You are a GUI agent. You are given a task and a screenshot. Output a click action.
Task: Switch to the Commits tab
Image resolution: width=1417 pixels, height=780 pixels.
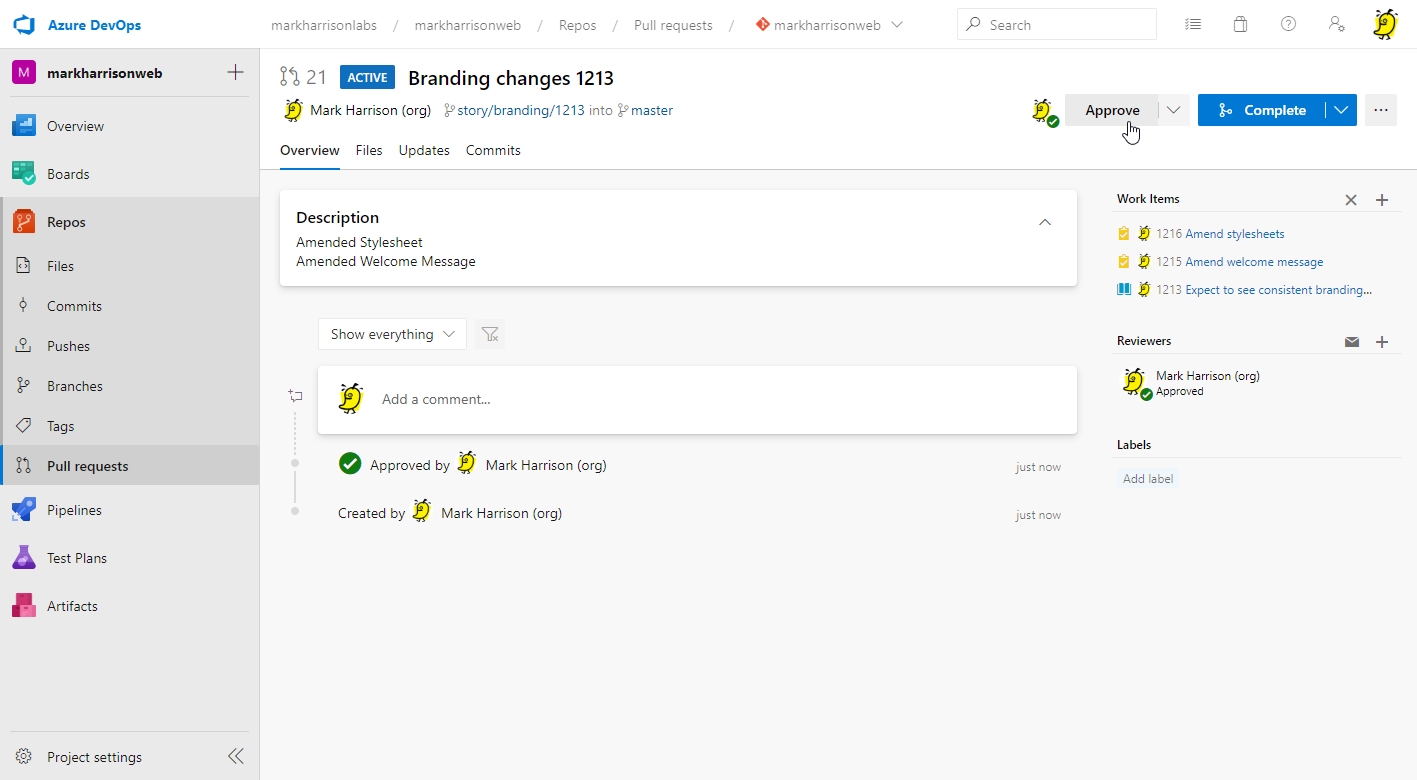coord(493,150)
